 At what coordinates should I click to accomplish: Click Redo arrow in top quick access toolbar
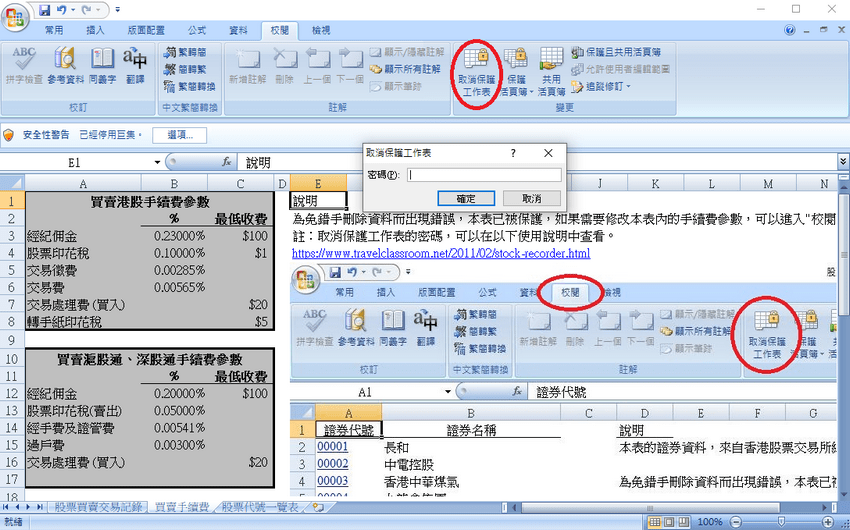tap(86, 10)
